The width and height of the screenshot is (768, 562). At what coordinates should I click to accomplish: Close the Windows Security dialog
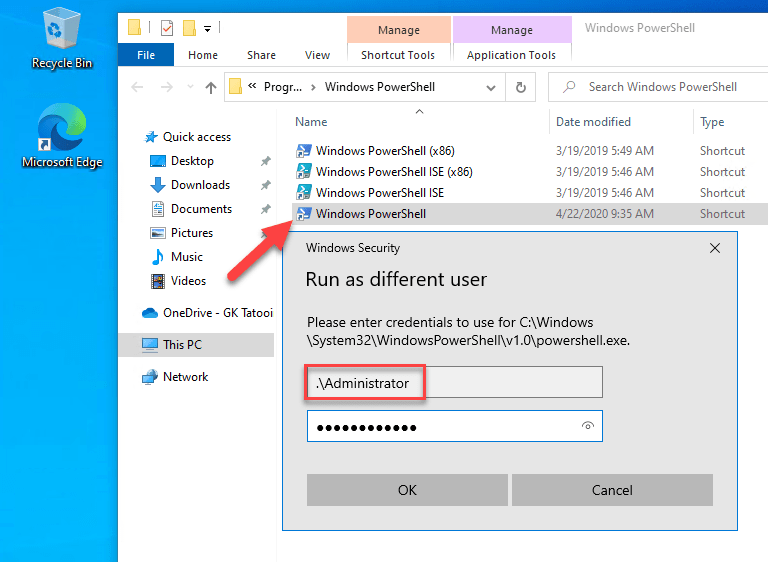point(715,248)
